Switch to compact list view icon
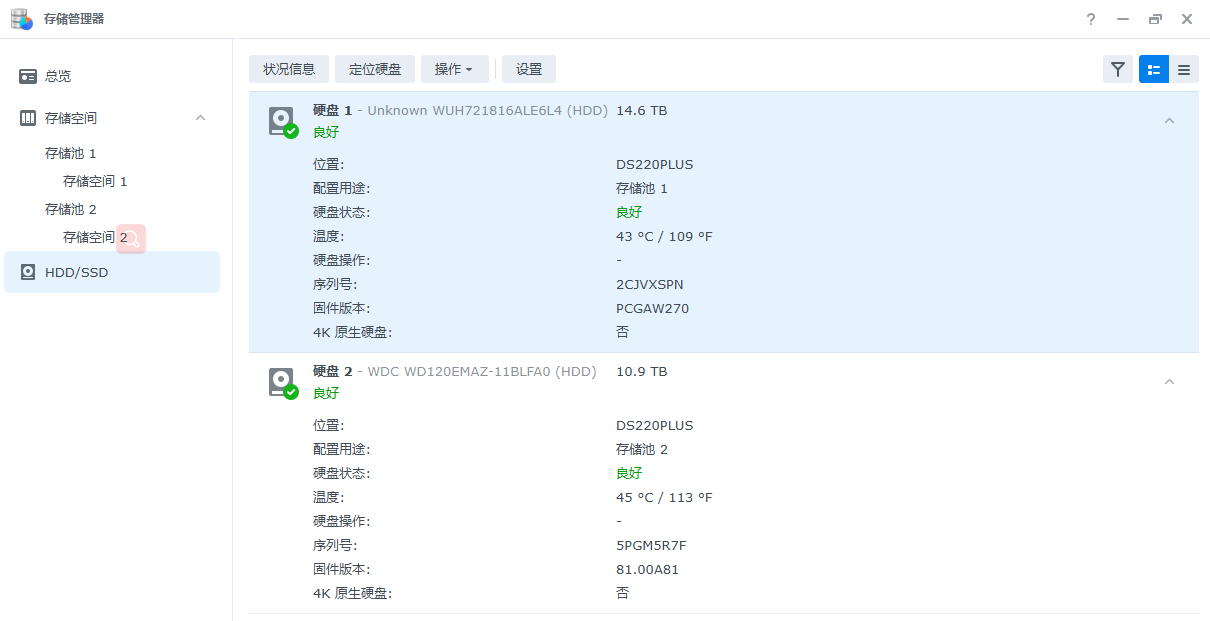 pos(1184,69)
